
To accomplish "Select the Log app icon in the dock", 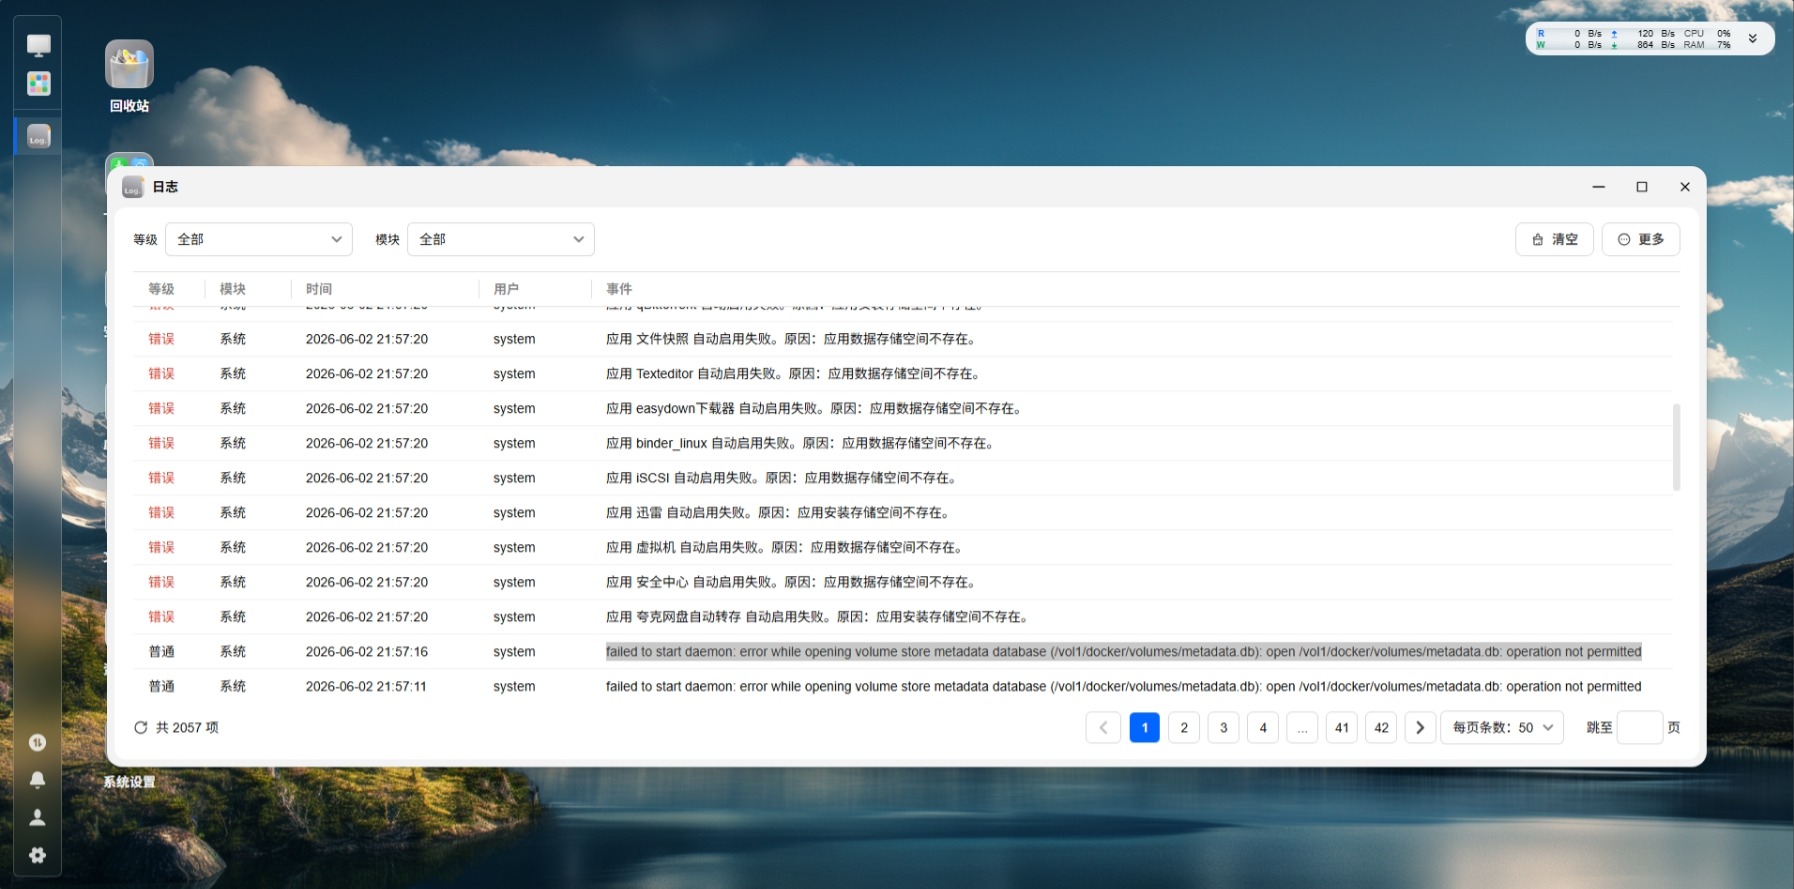I will (x=38, y=137).
